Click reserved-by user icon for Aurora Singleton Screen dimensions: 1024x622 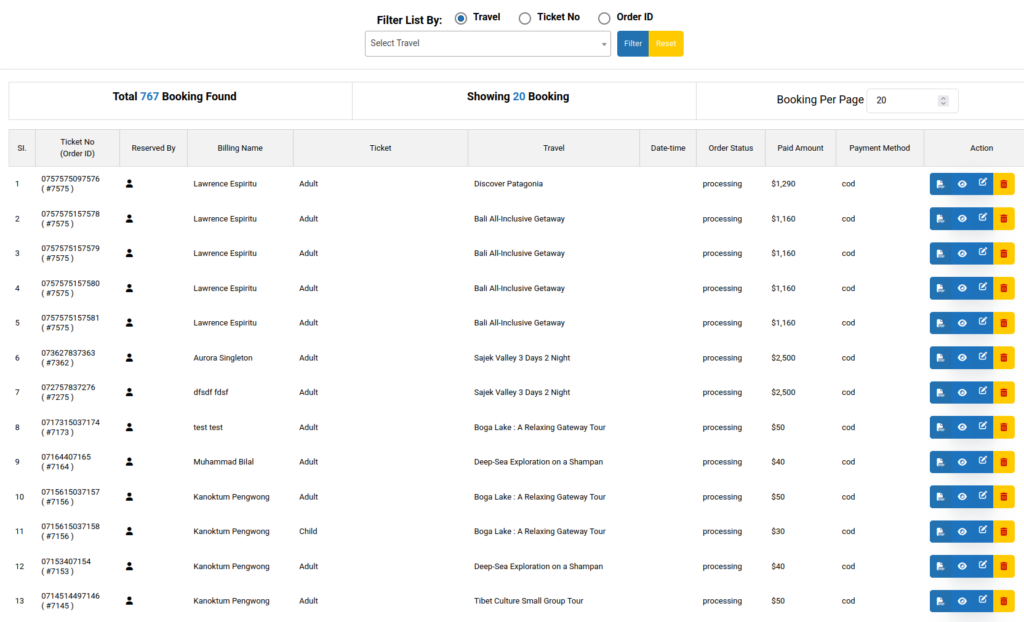[x=129, y=358]
